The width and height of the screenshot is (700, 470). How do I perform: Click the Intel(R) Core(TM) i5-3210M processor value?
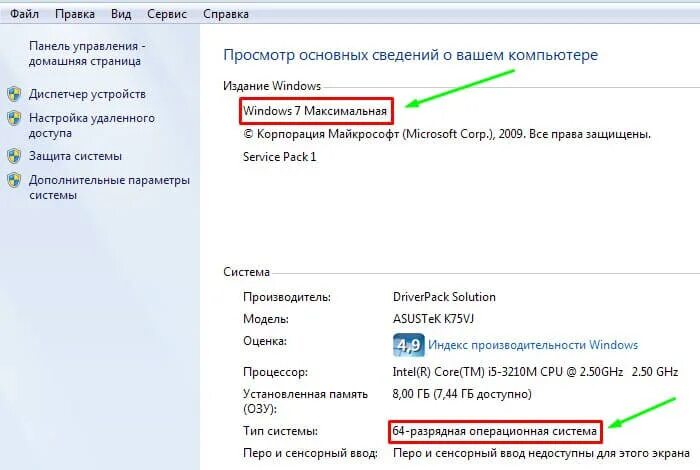(535, 372)
